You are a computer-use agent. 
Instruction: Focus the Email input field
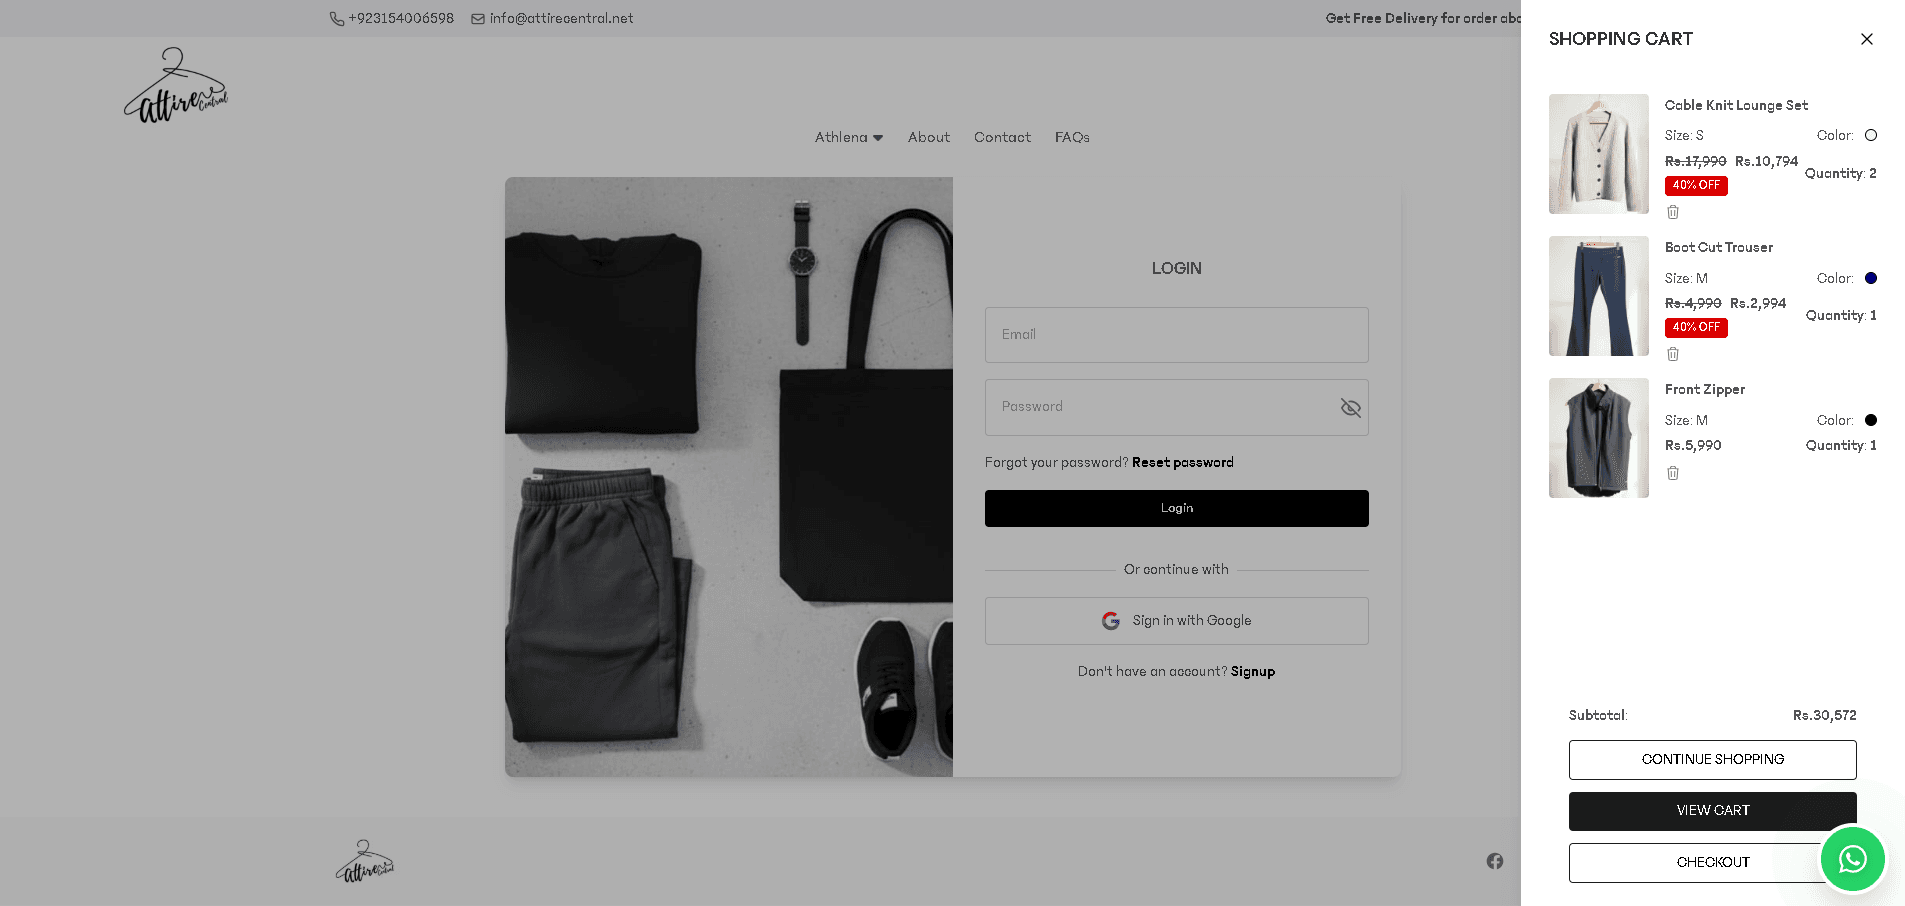tap(1176, 335)
